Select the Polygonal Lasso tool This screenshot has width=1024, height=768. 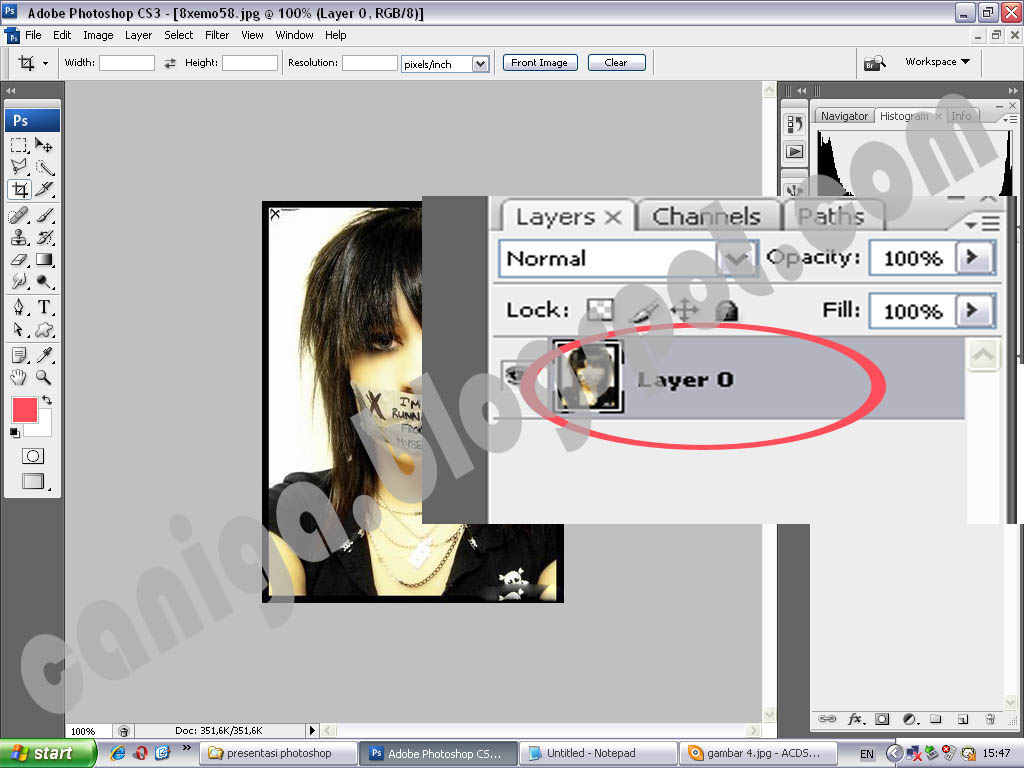(x=20, y=167)
